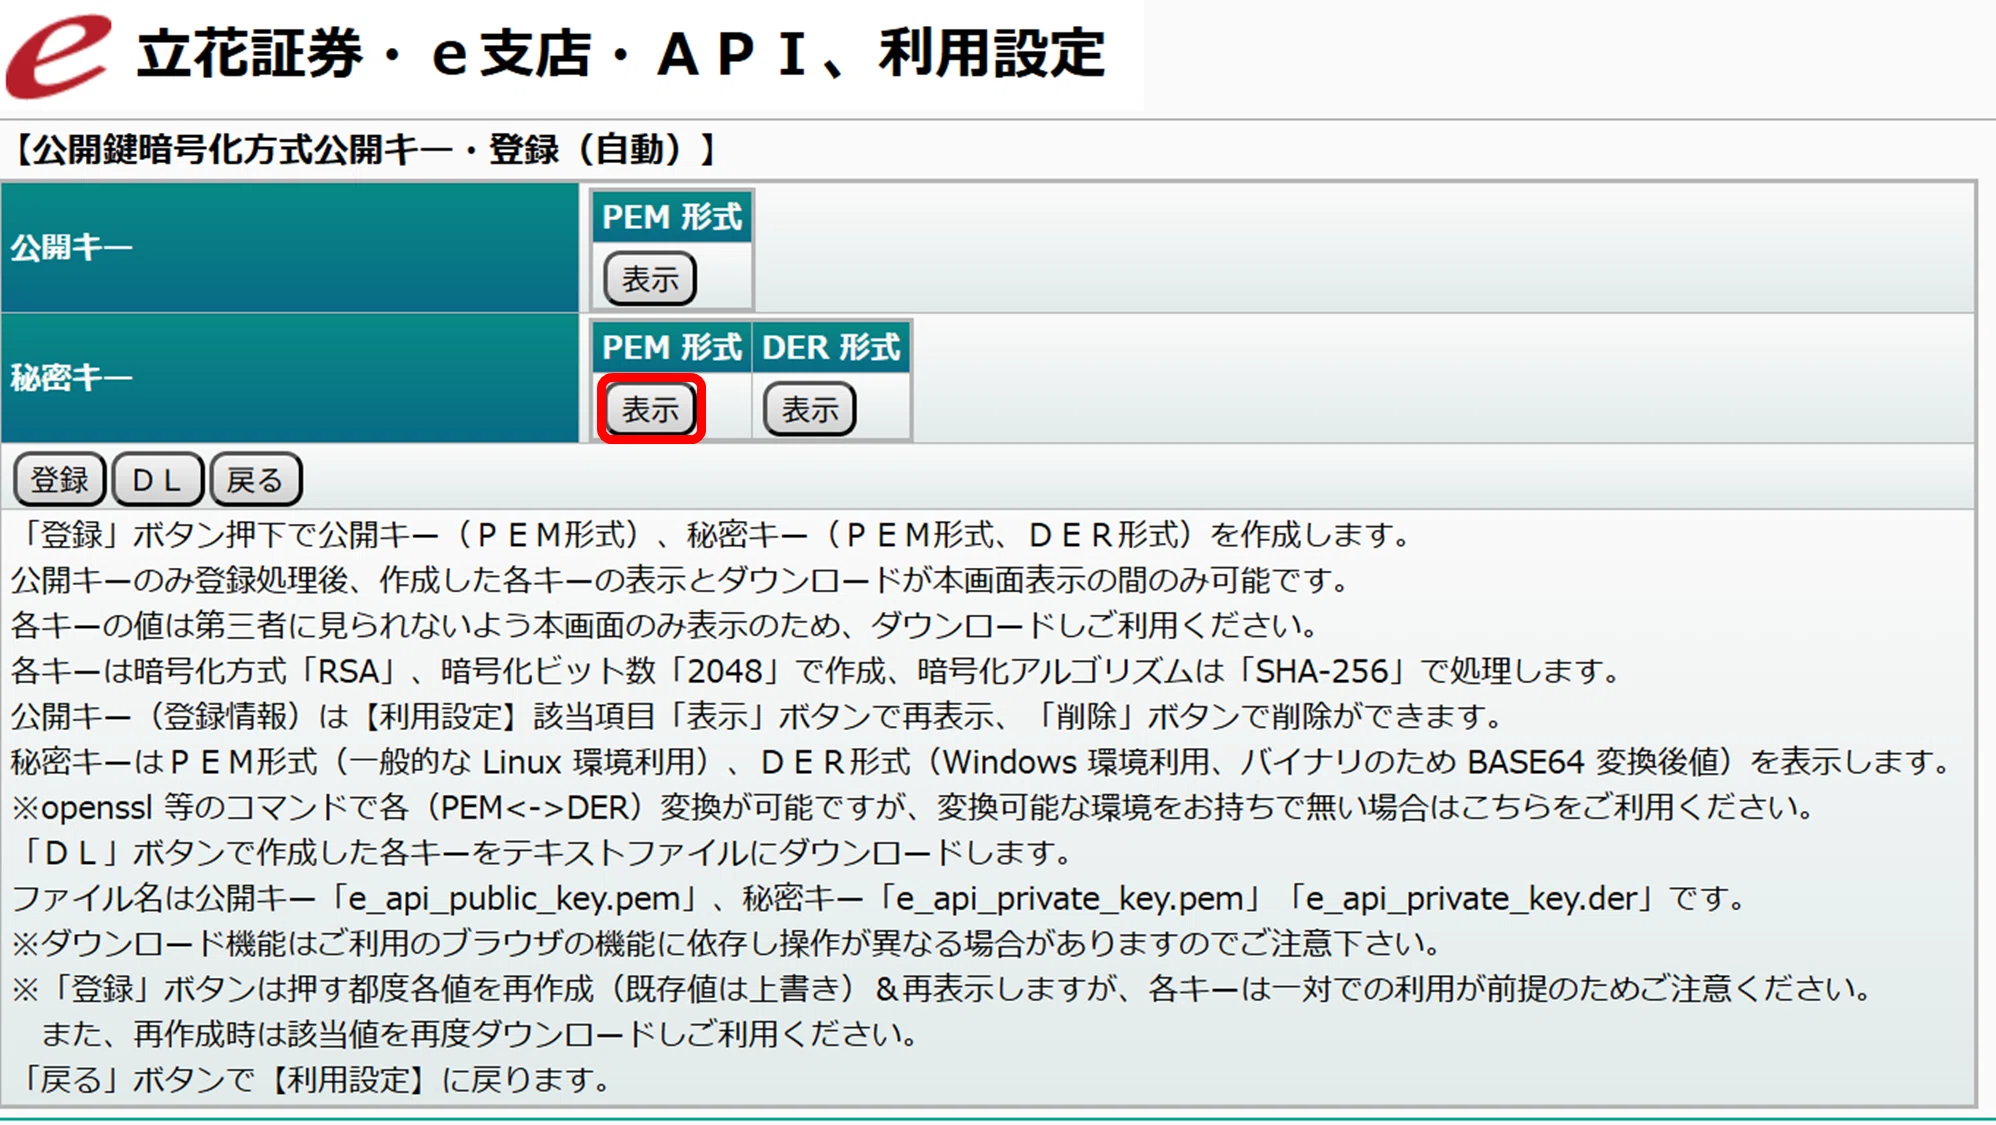Image resolution: width=1996 pixels, height=1125 pixels.
Task: Click the note starting ※「登録」ボタンは押す都度
Action: [942, 989]
